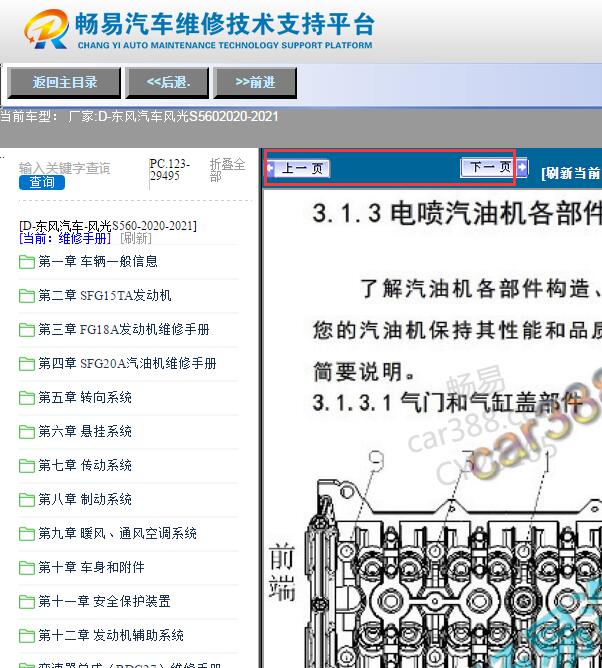Click the 3.1.3.1 气门和气缸盖部件 heading
This screenshot has height=668, width=602.
[446, 403]
